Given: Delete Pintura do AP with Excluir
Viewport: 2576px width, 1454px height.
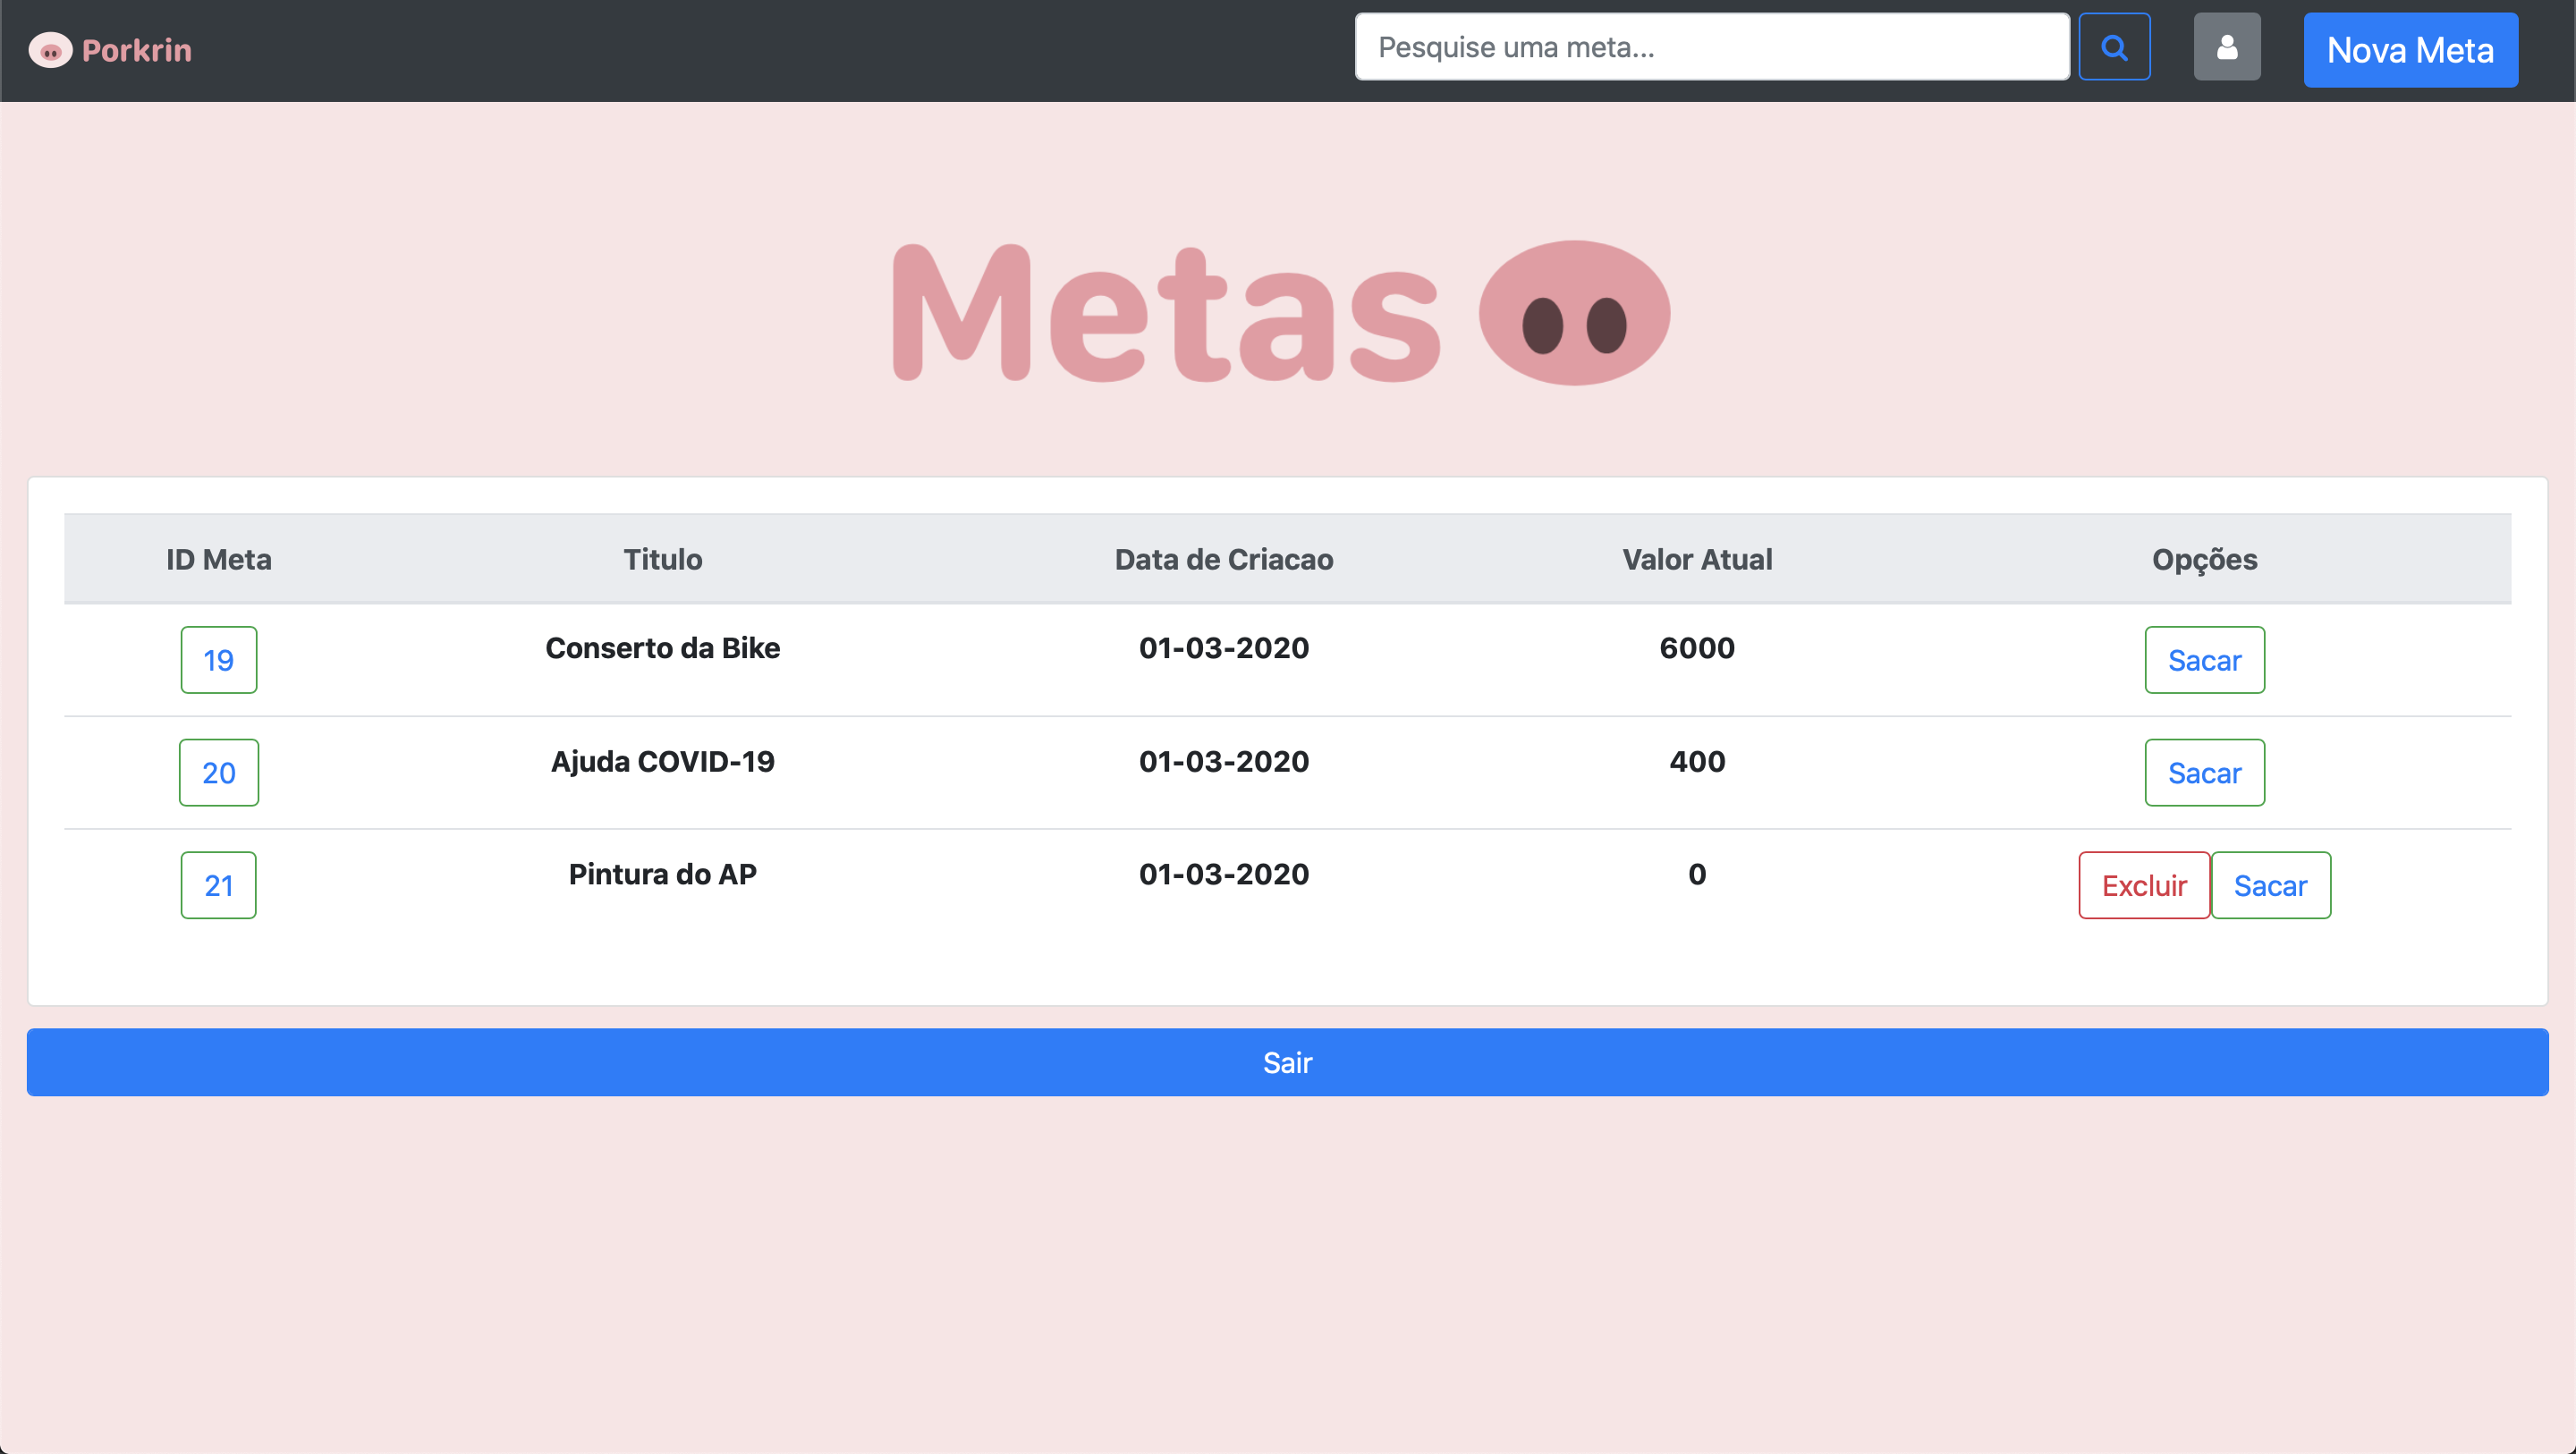Looking at the screenshot, I should click(2143, 886).
